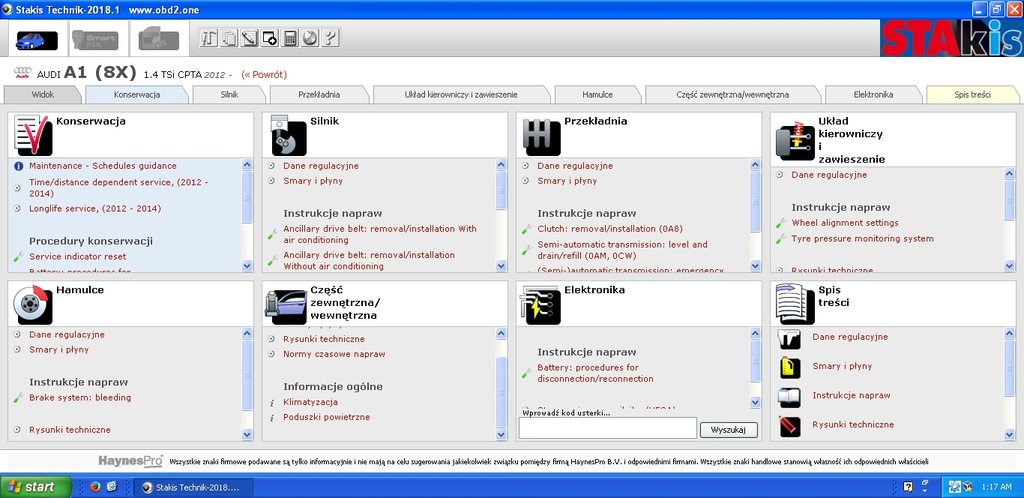Click the copy pages toolbar icon
Screen dimensions: 1024x498
(229, 38)
